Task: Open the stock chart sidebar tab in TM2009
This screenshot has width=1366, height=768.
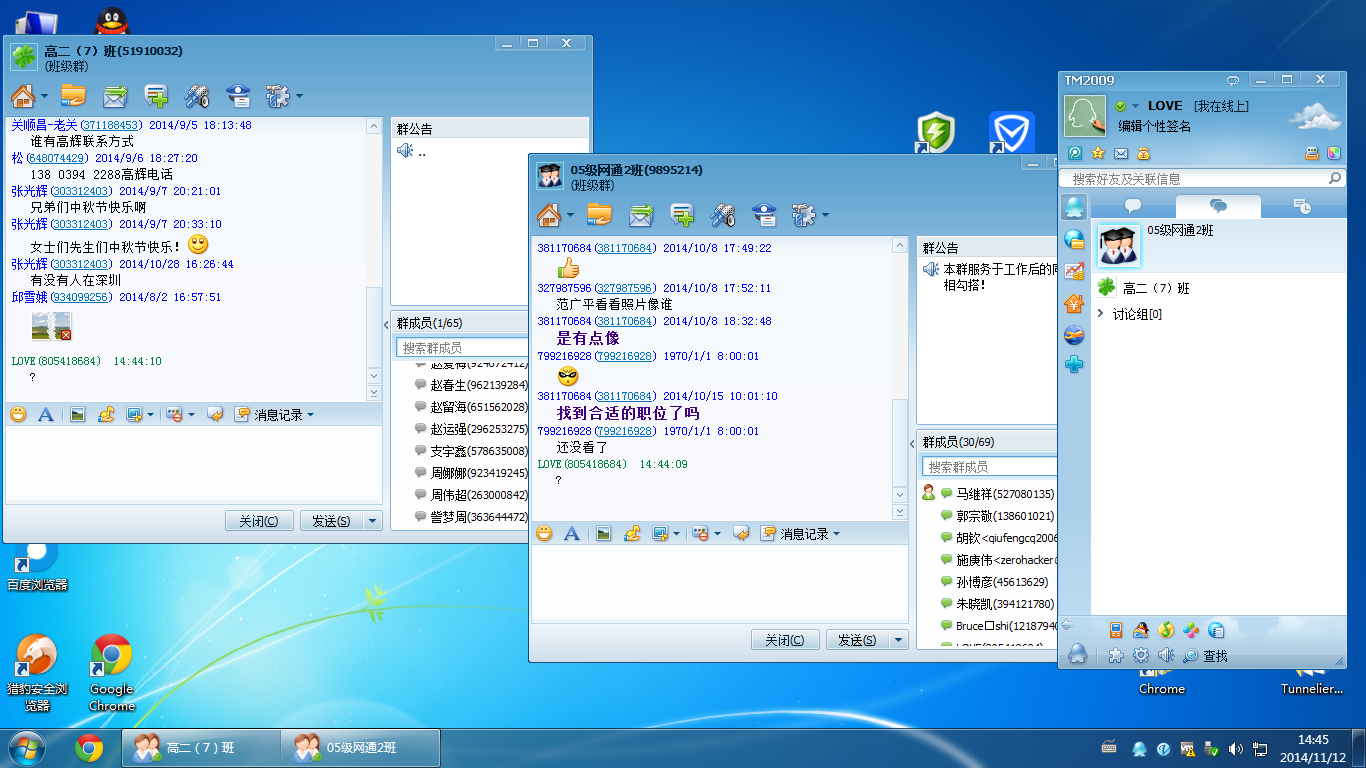Action: [1074, 271]
